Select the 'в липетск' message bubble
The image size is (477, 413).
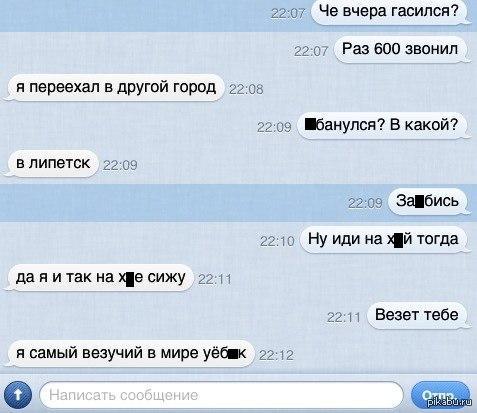coord(53,164)
